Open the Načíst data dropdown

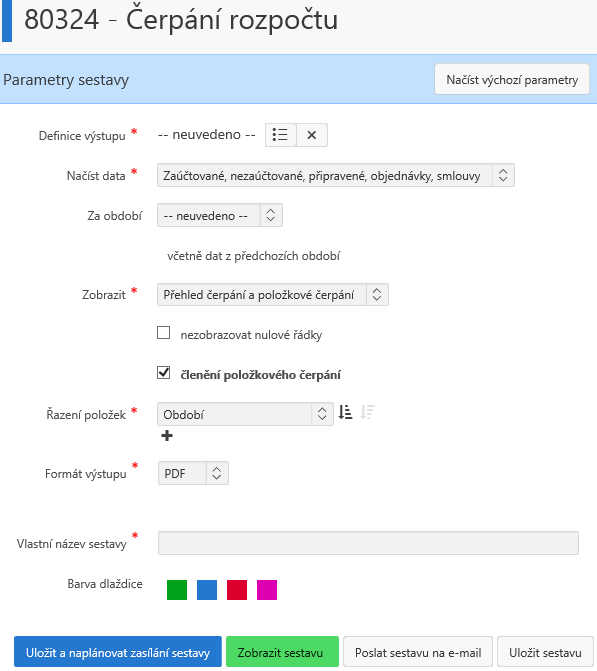336,175
